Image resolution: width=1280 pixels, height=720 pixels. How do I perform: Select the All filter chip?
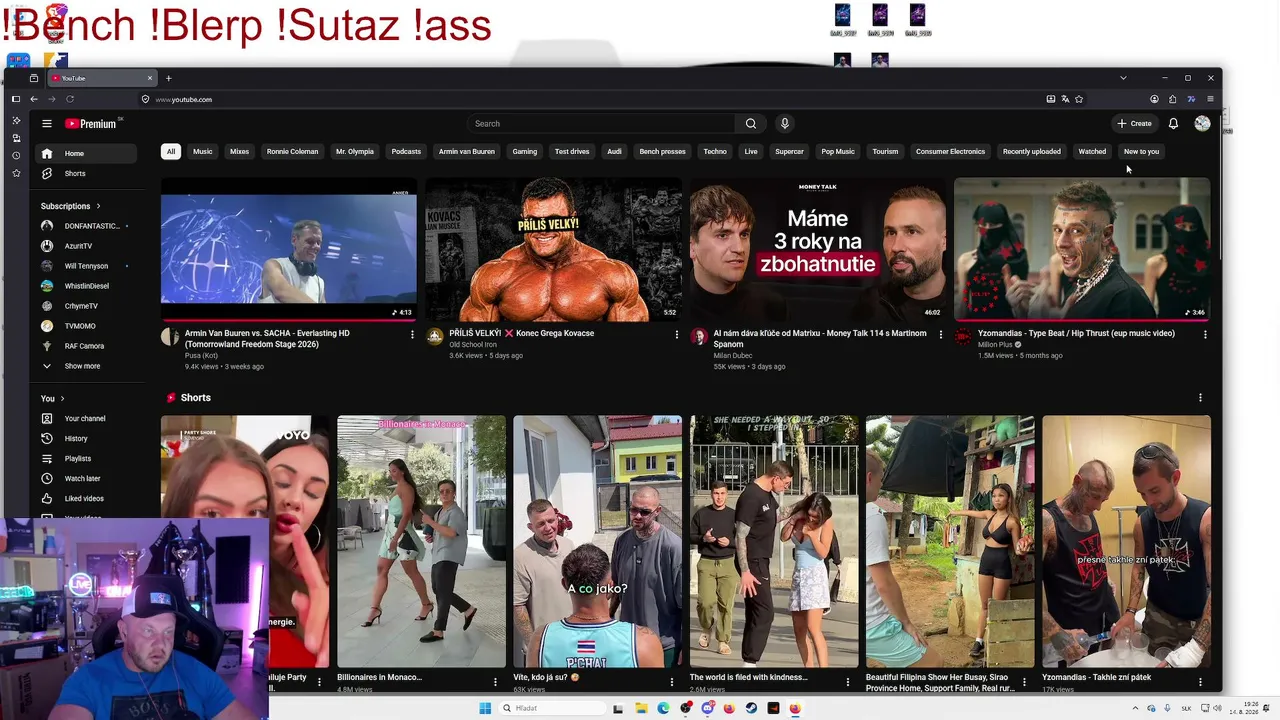point(171,152)
